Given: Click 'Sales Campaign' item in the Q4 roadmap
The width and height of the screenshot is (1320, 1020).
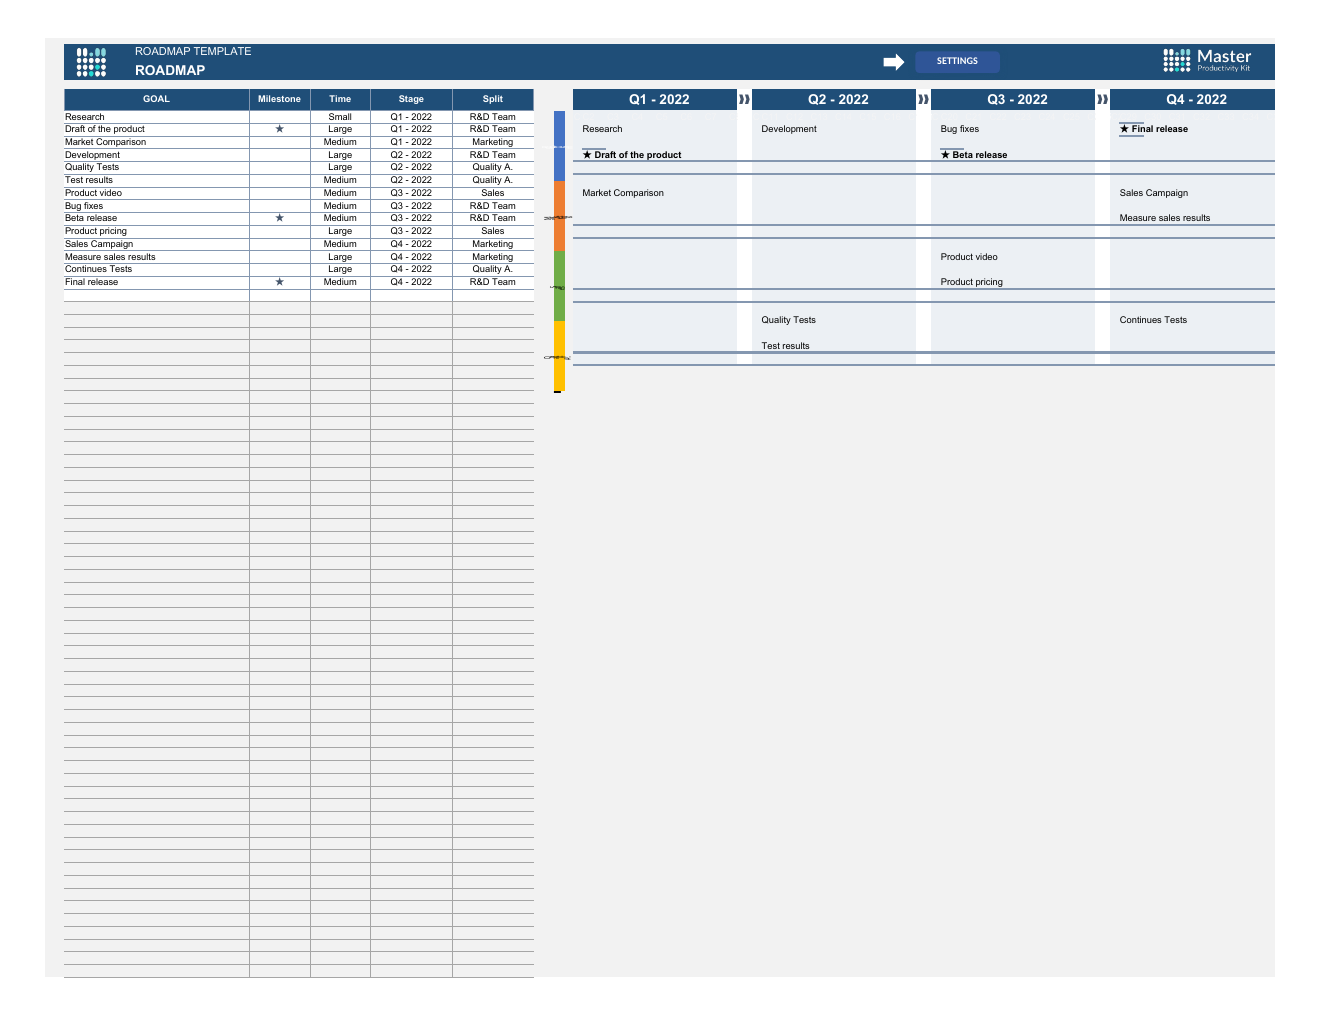Looking at the screenshot, I should 1154,193.
